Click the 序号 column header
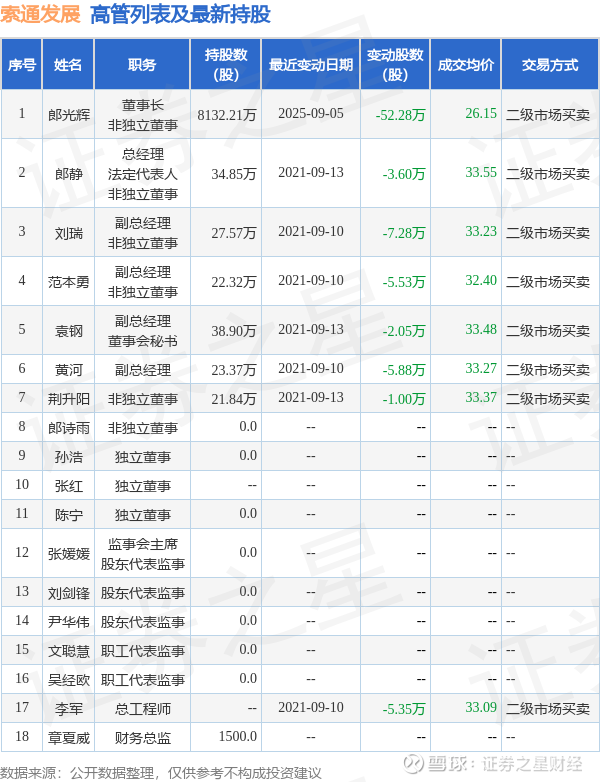Screen dimensions: 600x782 pos(21,65)
